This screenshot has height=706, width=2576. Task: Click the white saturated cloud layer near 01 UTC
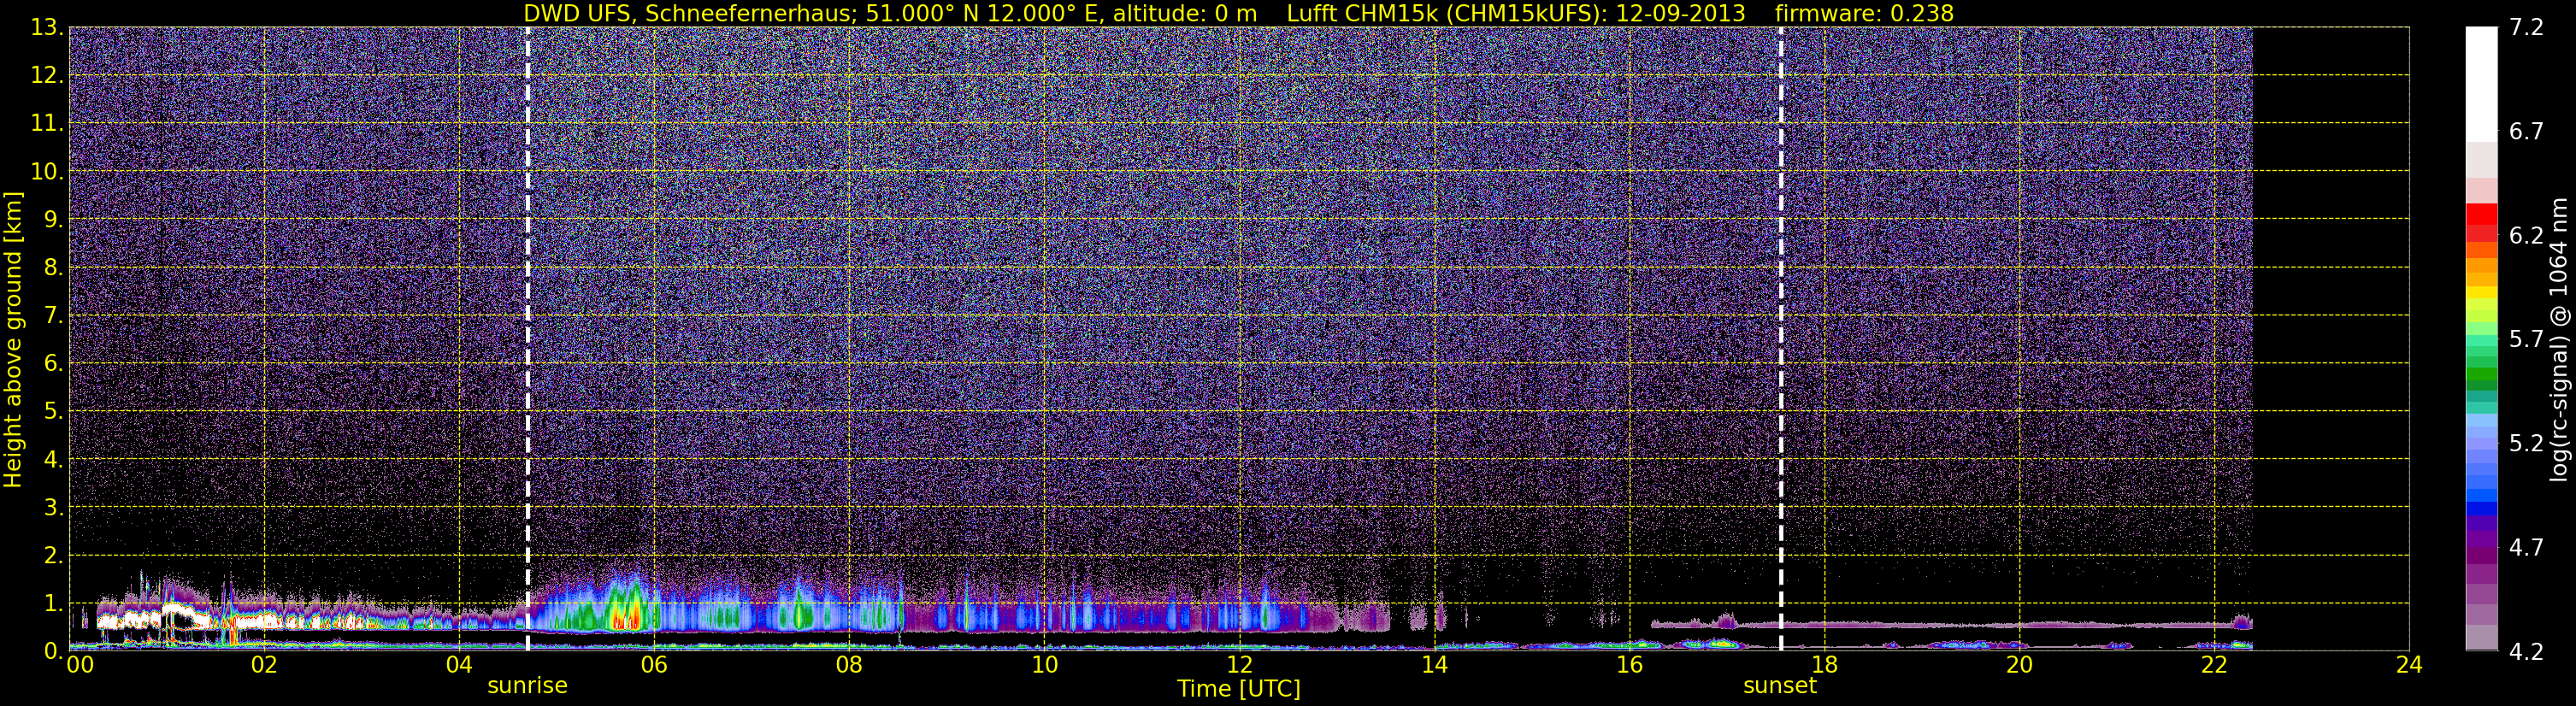point(176,611)
